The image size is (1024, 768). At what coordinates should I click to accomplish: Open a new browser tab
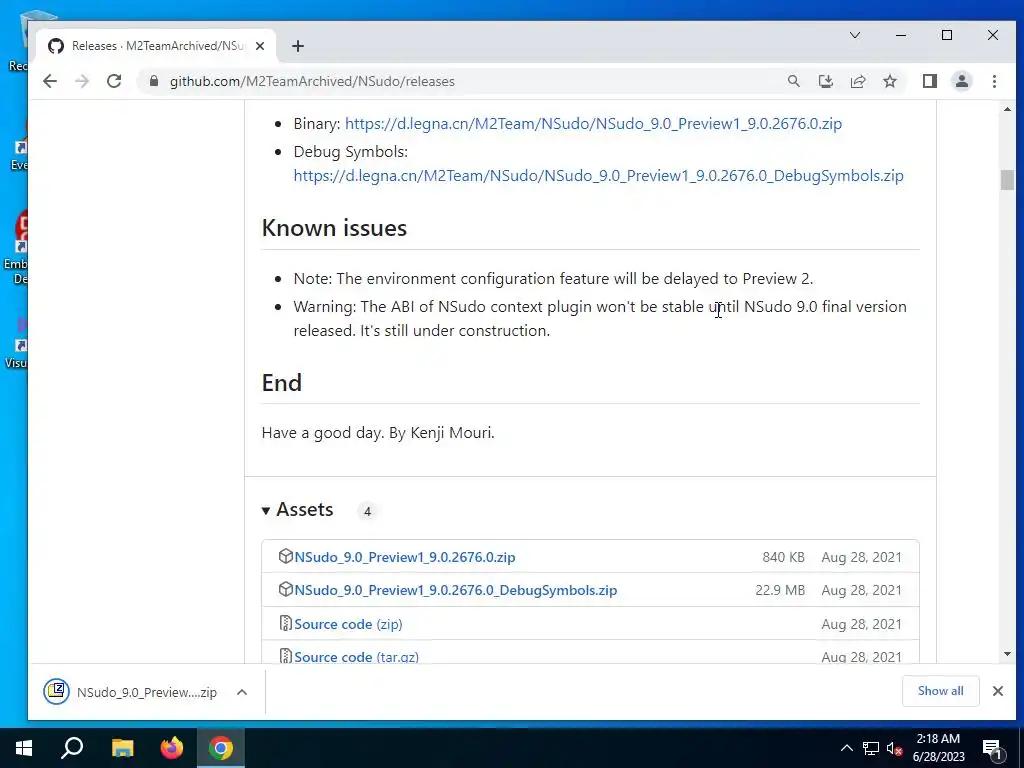pos(298,46)
